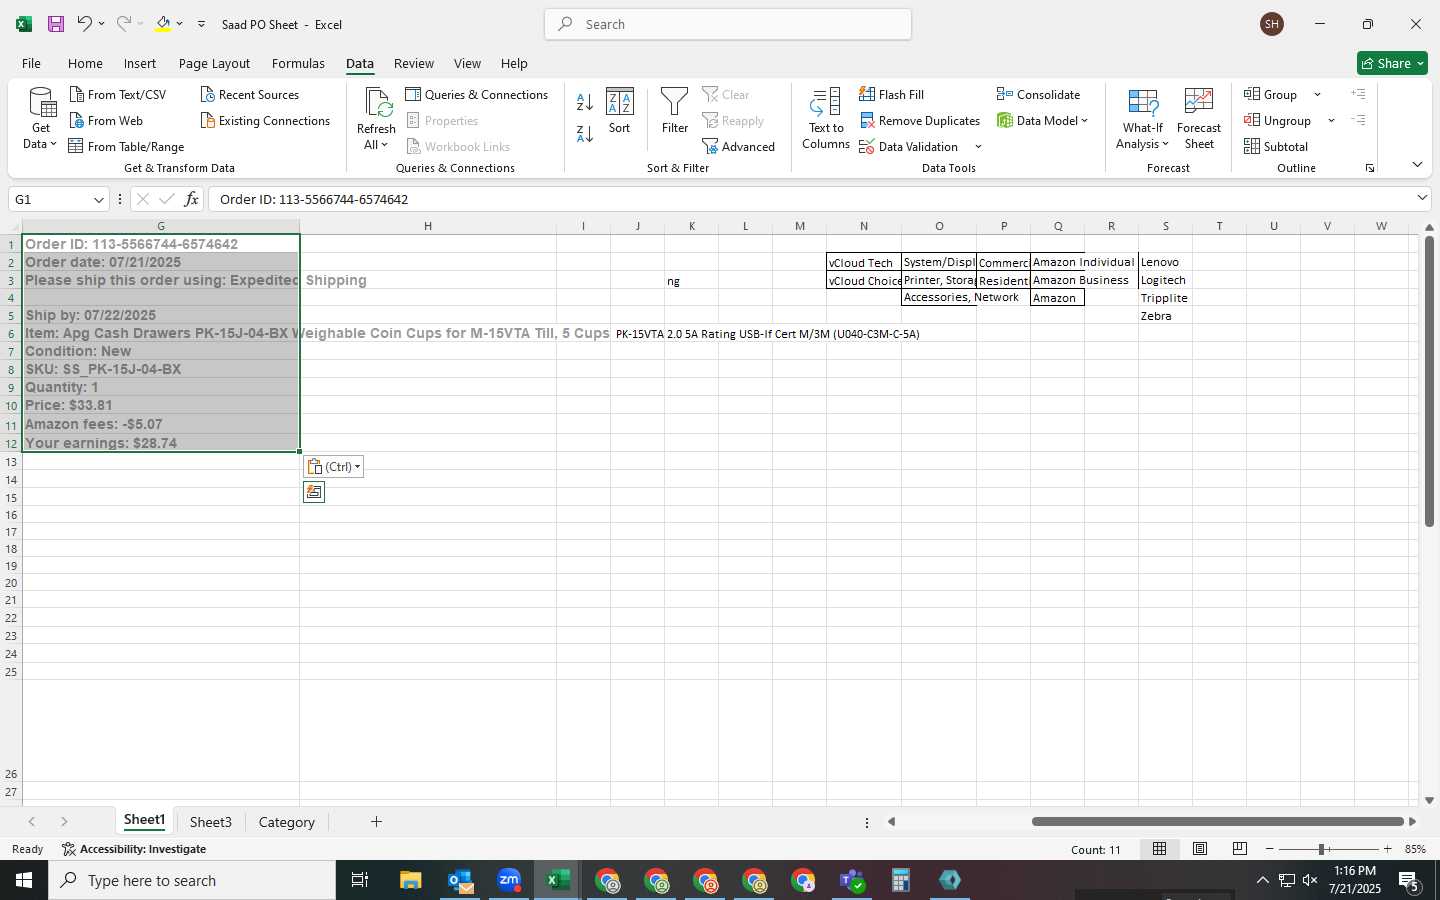Sort A to Z ascending
Screen dimensions: 1440x900
(585, 101)
